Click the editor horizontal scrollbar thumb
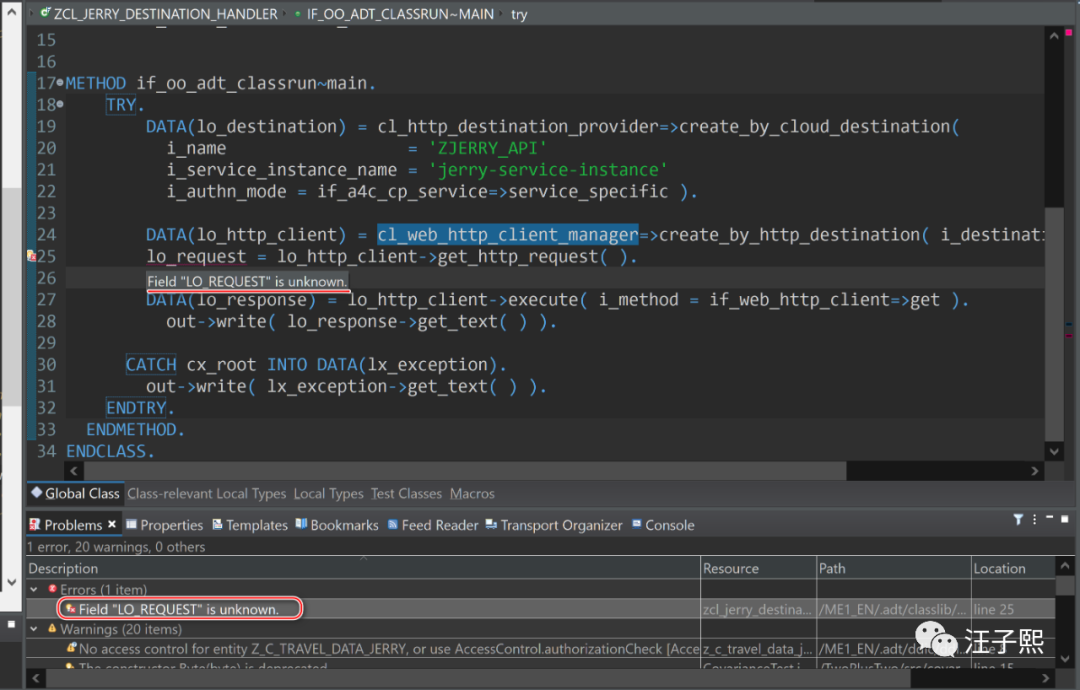Viewport: 1080px width, 690px height. pos(465,471)
